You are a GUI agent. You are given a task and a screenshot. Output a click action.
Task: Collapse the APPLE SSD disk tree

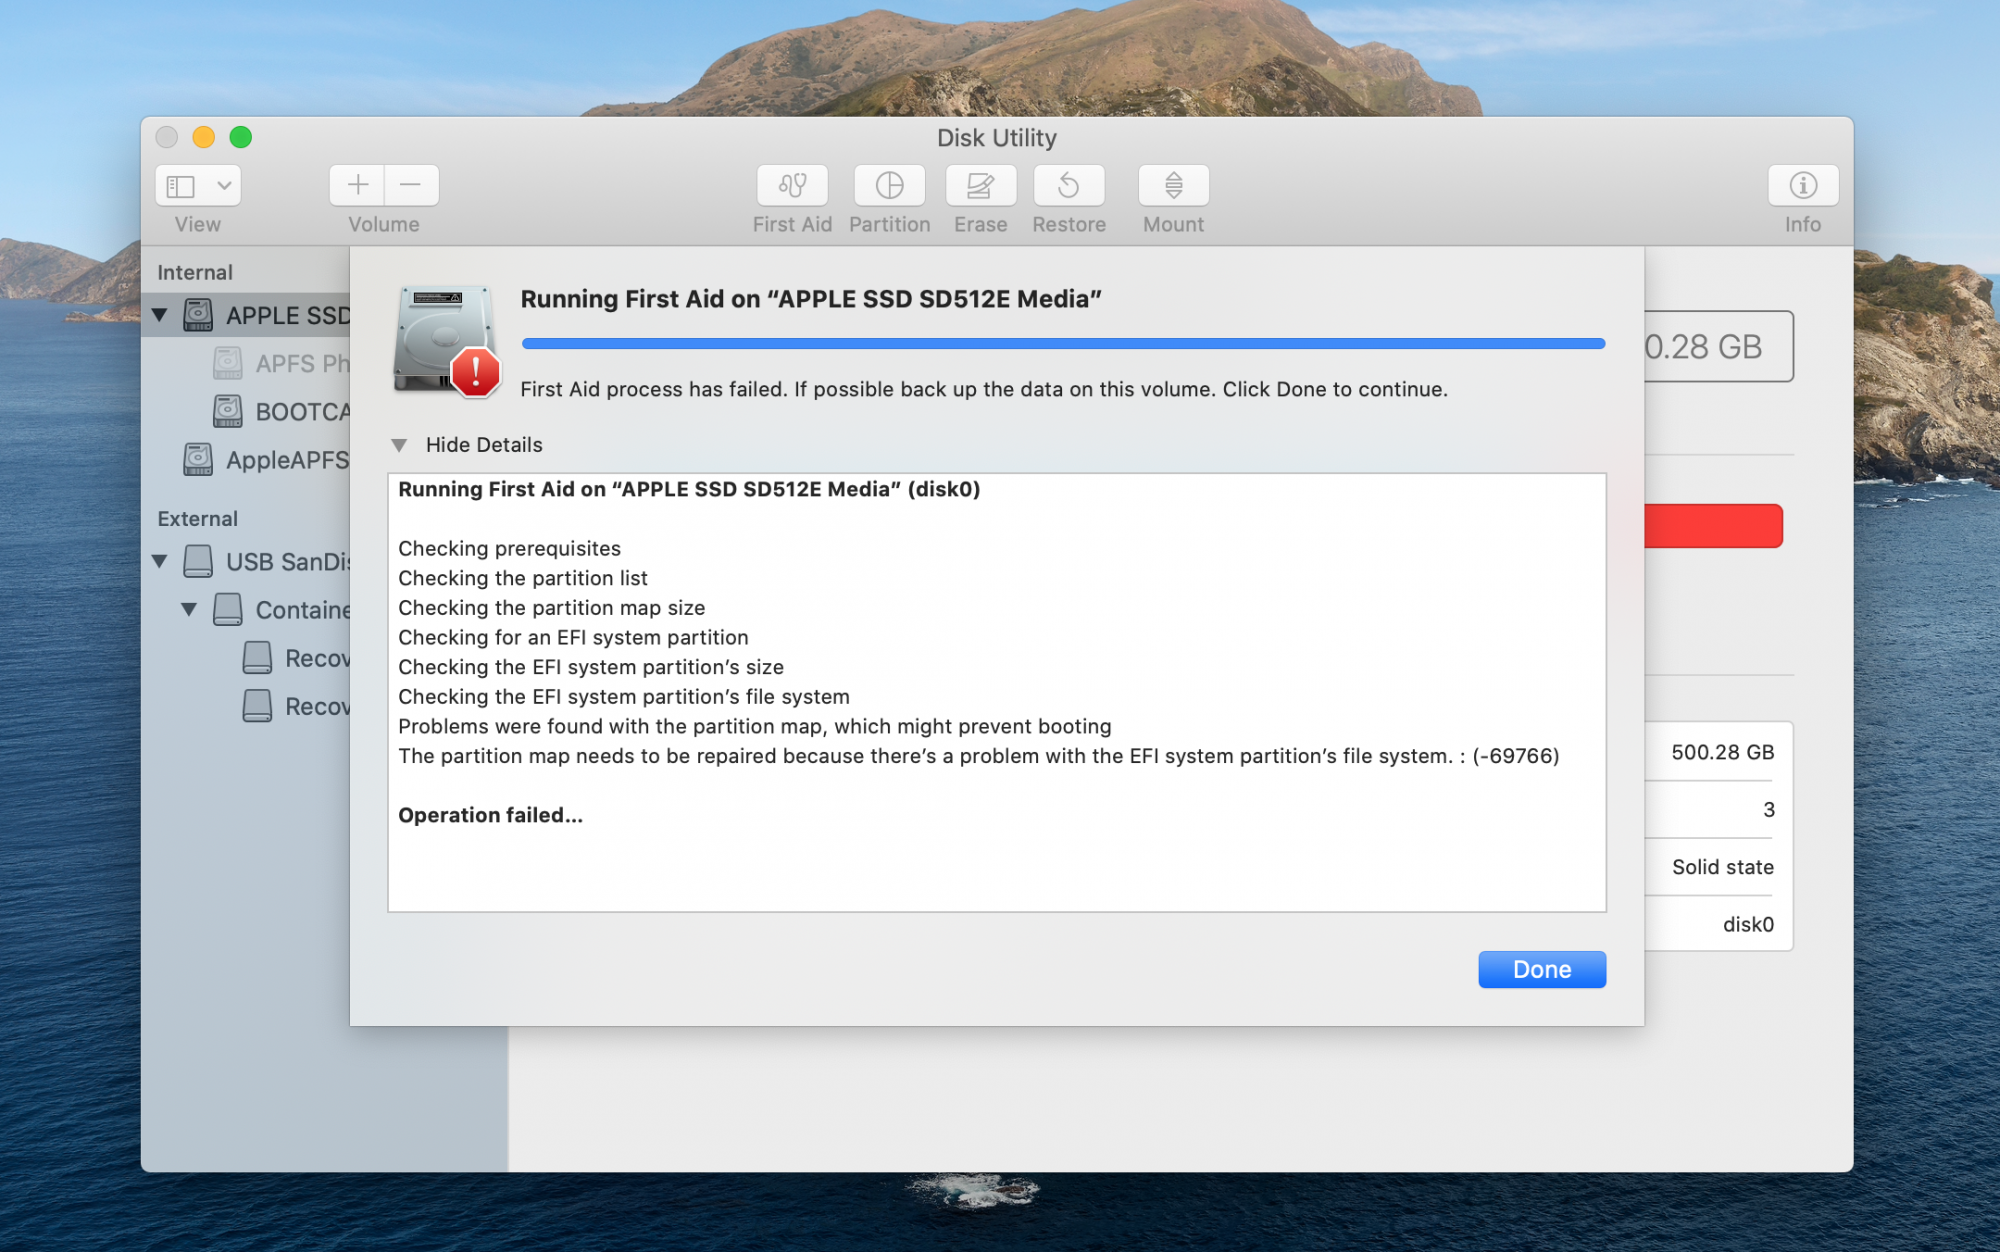point(160,315)
